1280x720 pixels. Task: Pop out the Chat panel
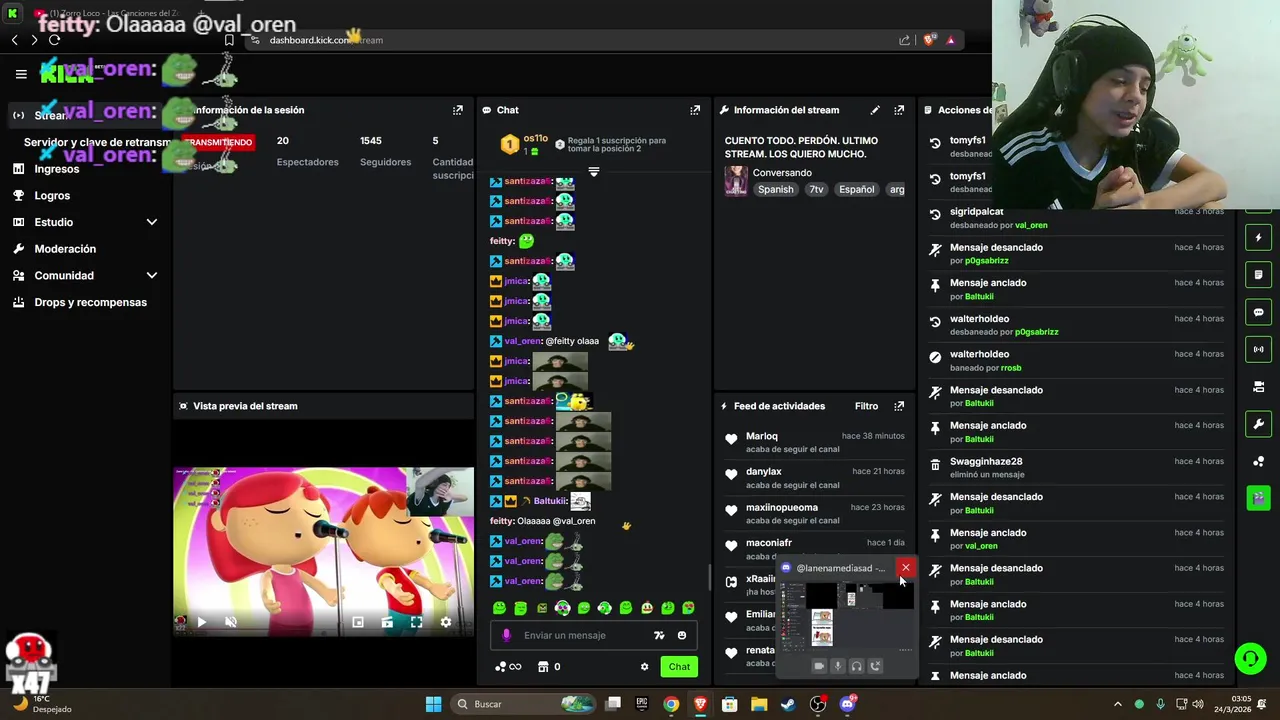(x=695, y=110)
